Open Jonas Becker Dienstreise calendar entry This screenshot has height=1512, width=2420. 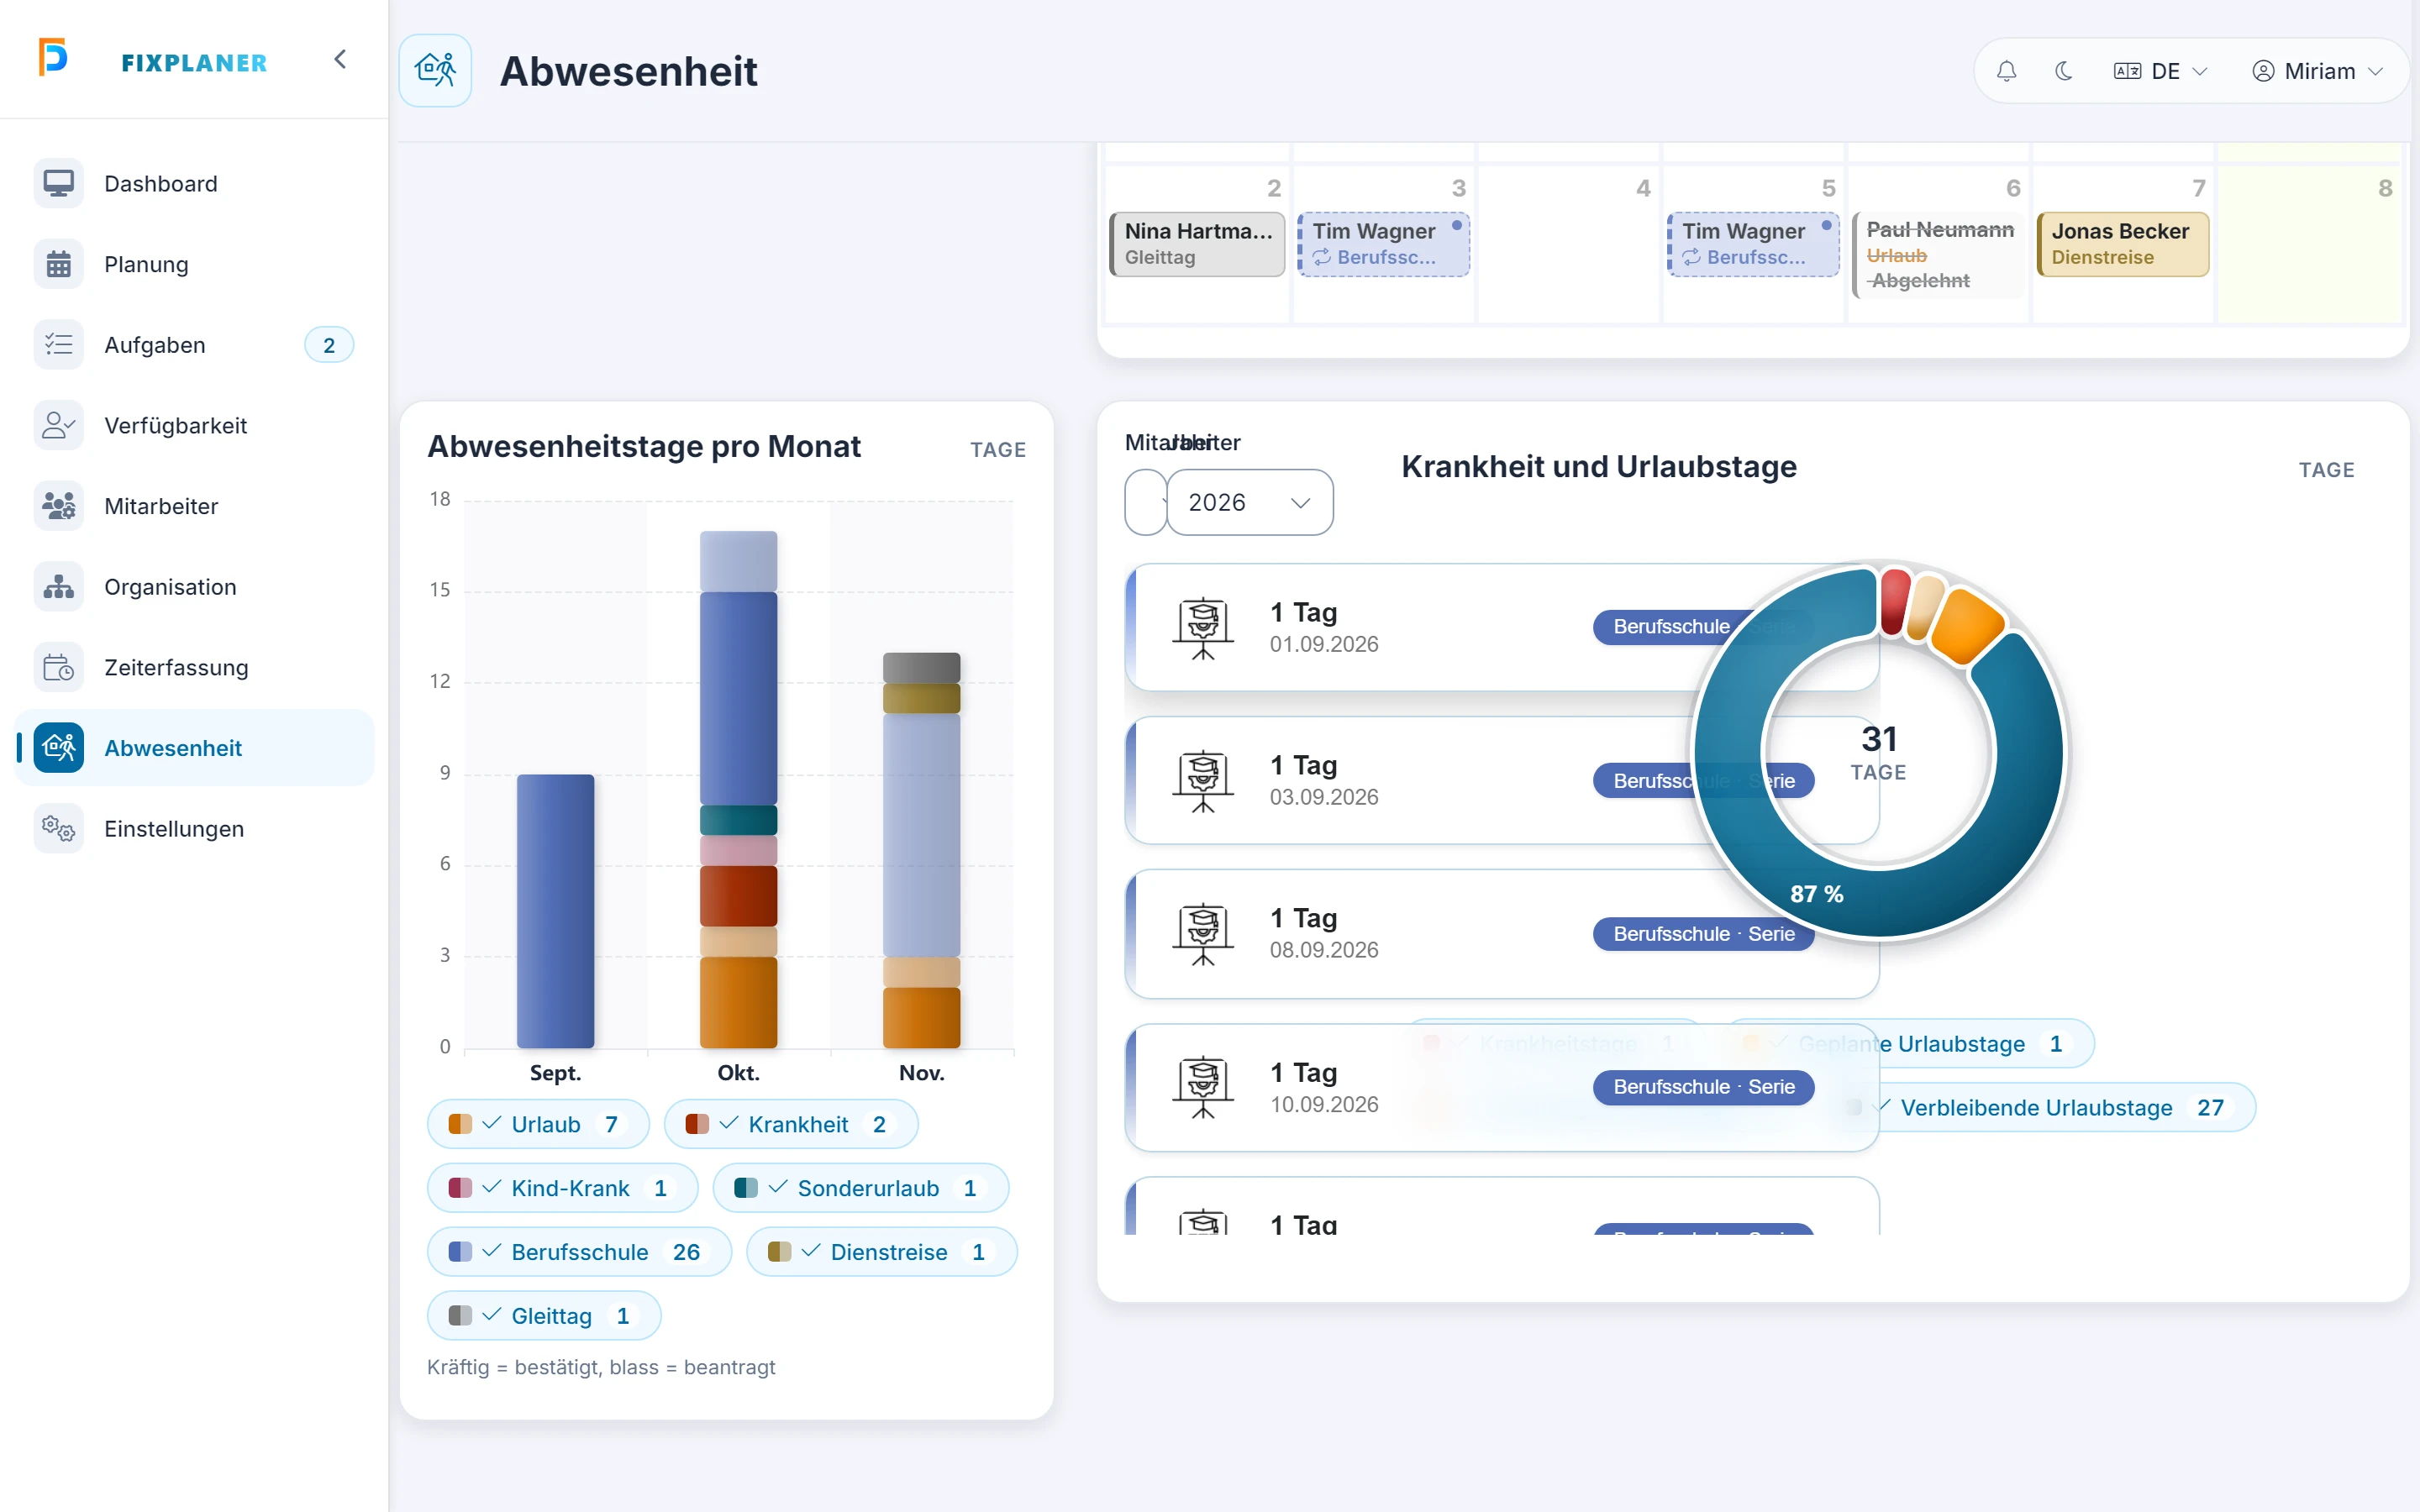click(x=2122, y=244)
